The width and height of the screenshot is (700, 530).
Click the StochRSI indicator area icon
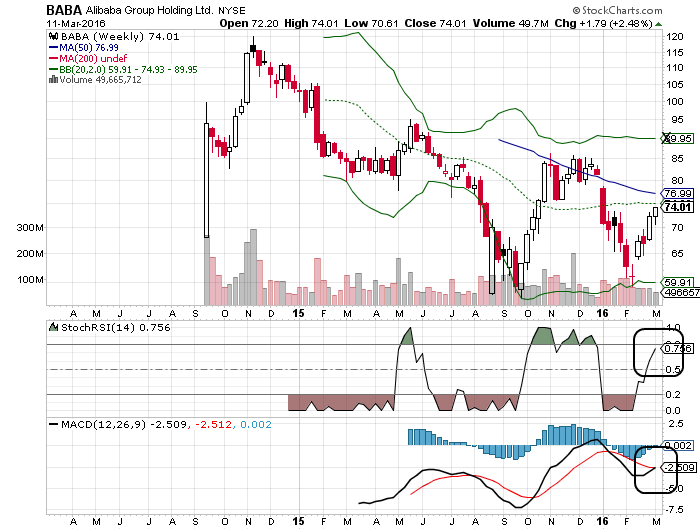[54, 327]
